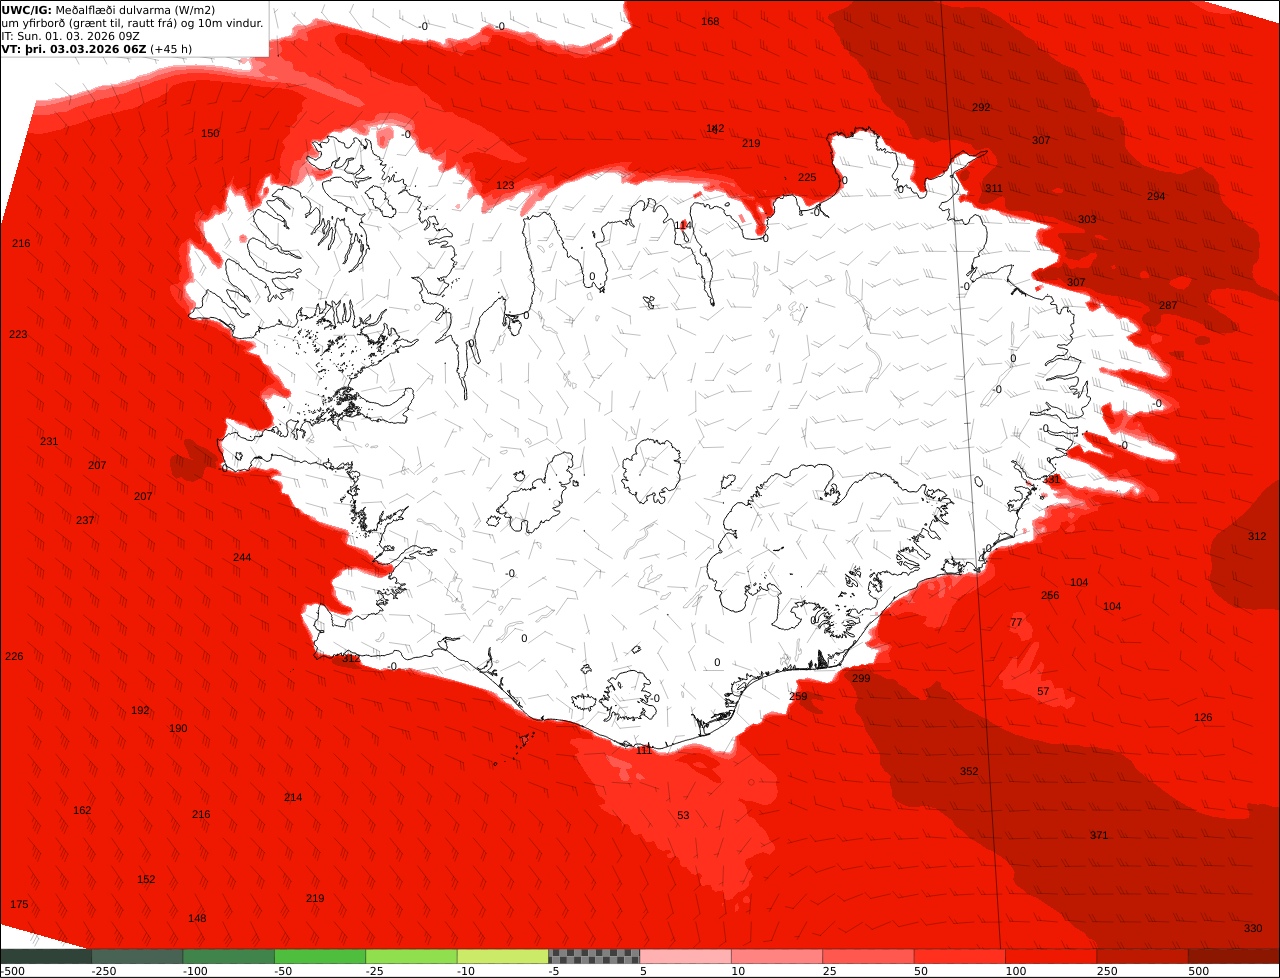Select the legend swatch between -250 and -100
1280x978 pixels.
138,956
